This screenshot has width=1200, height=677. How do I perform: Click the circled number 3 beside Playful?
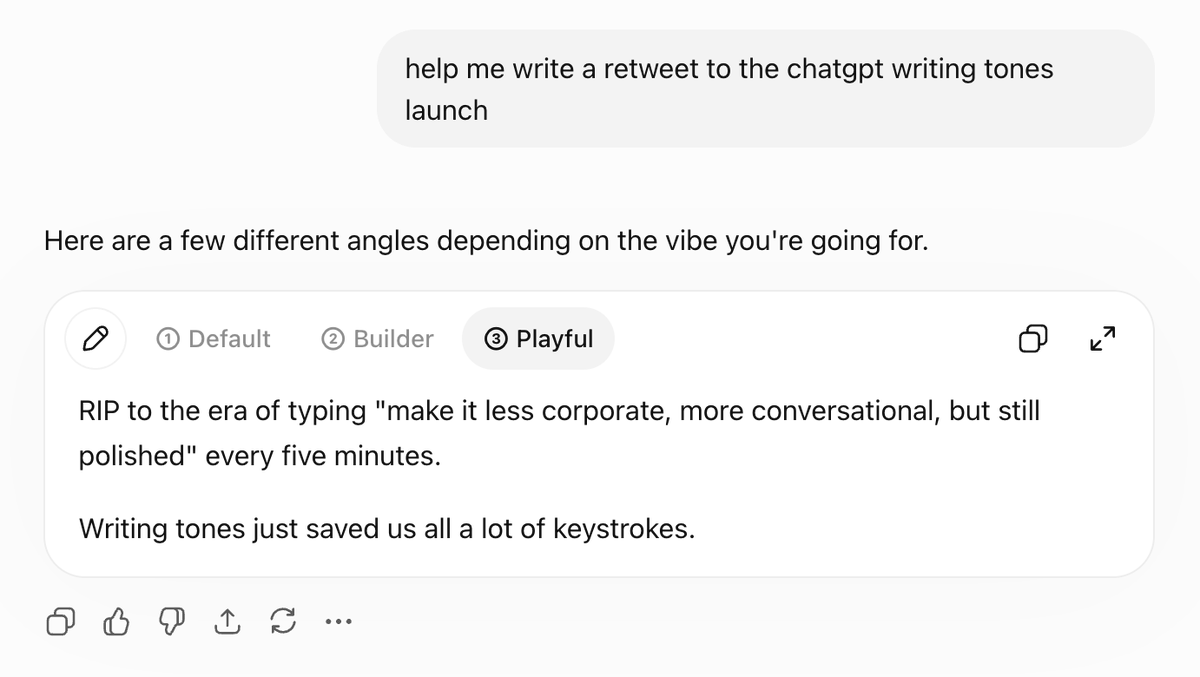tap(495, 339)
